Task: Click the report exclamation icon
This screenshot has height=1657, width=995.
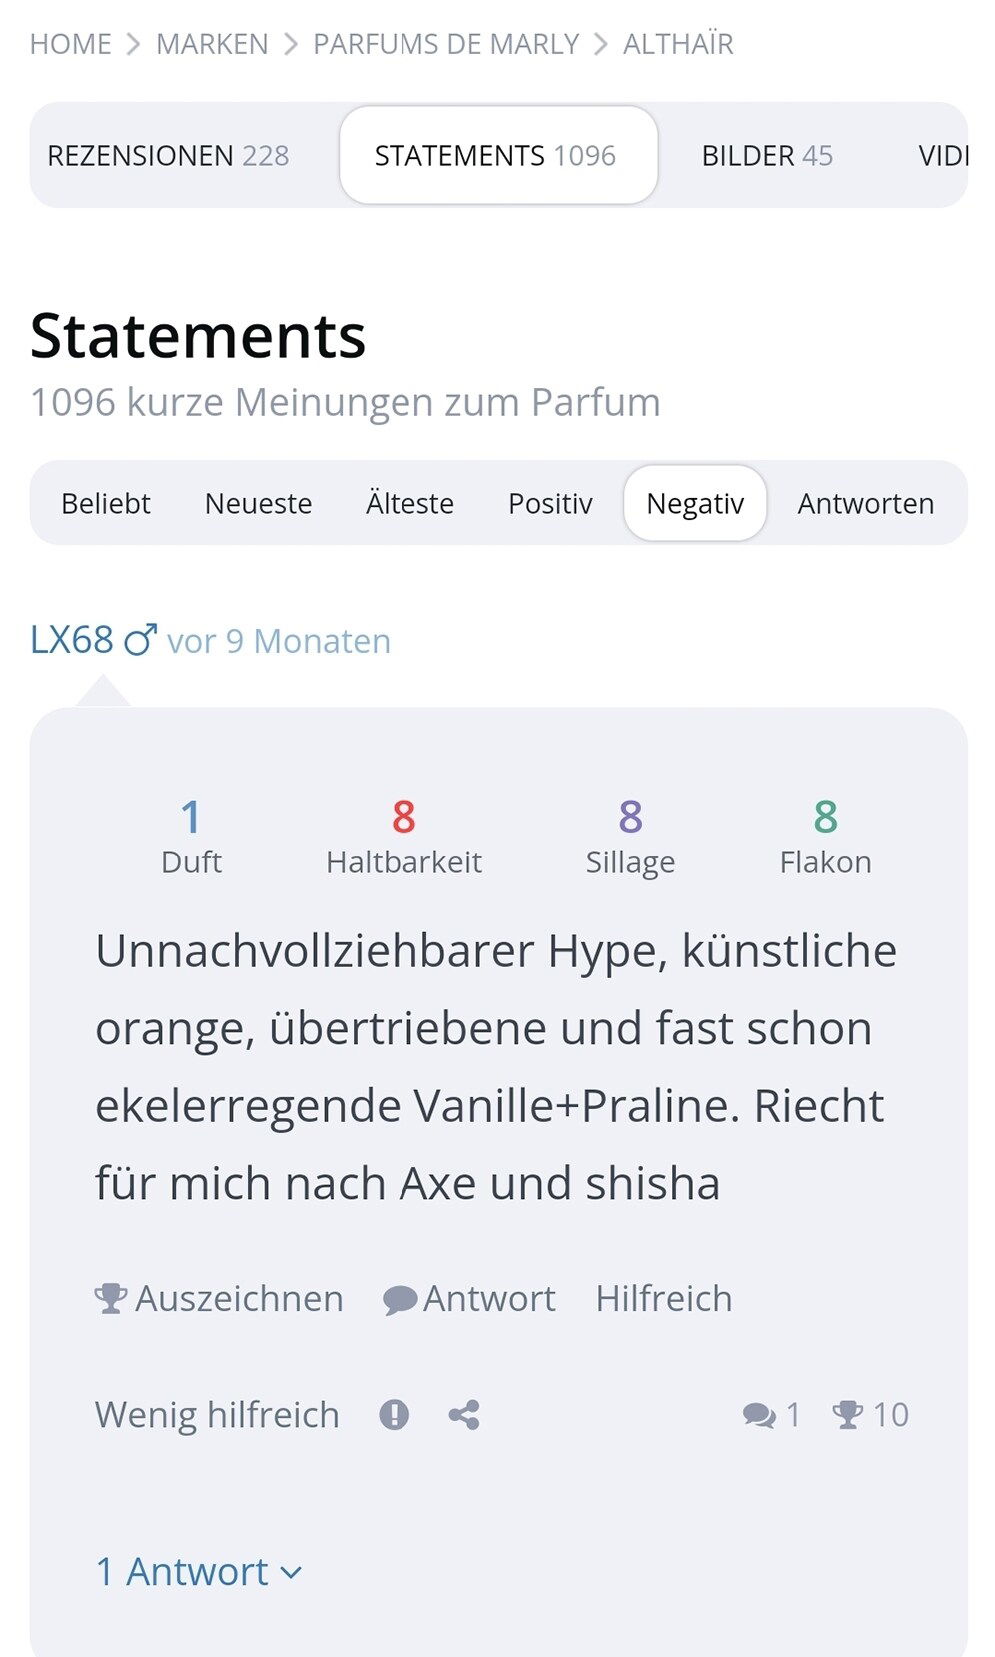Action: 394,1415
